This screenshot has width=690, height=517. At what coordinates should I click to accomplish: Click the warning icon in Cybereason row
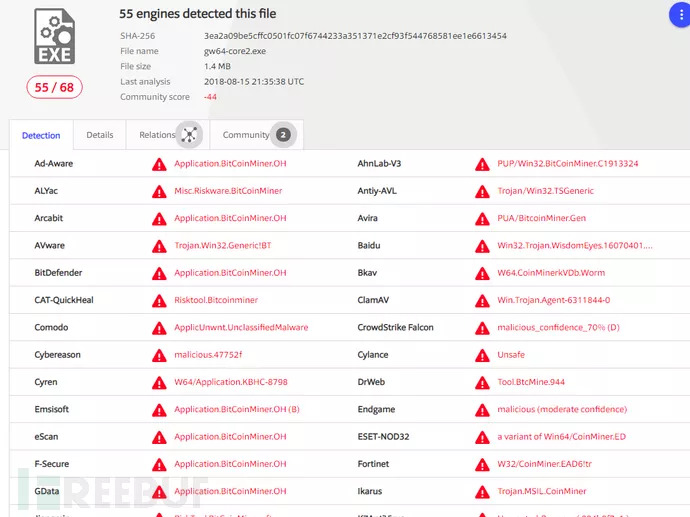159,356
